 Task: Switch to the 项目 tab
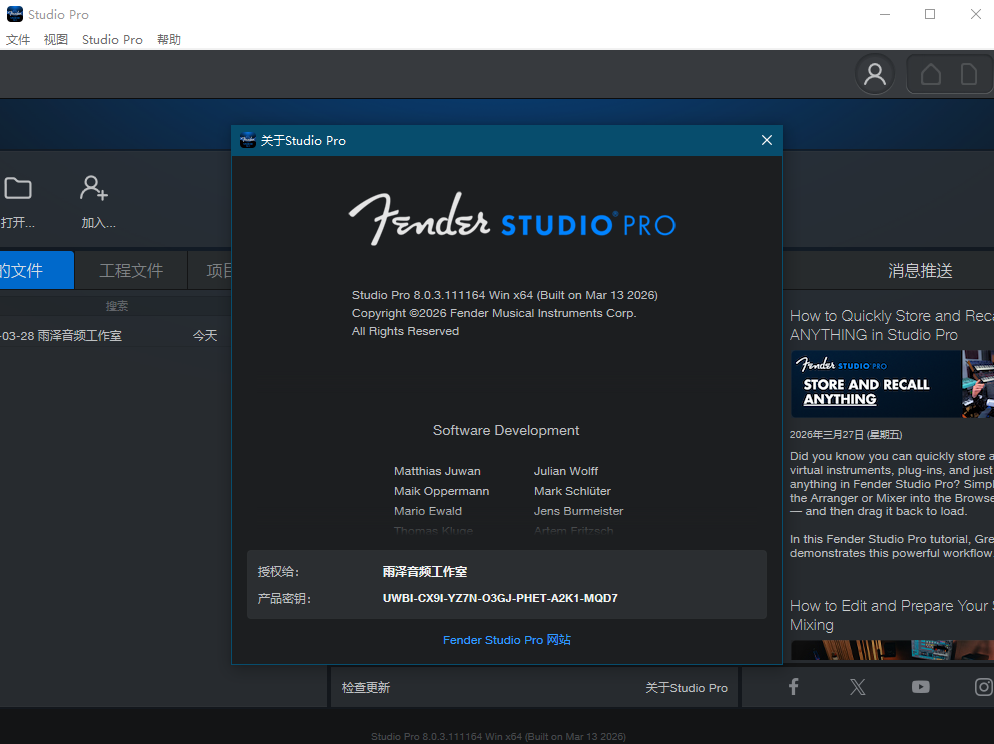(x=219, y=270)
